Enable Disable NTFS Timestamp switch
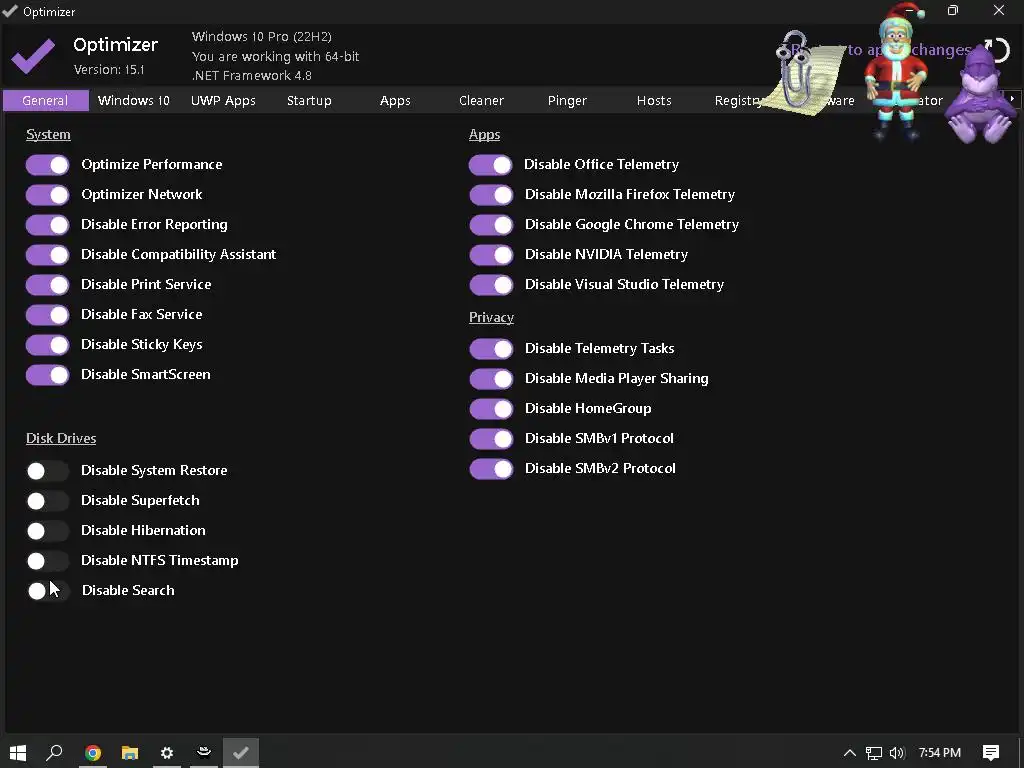1024x768 pixels. tap(48, 561)
